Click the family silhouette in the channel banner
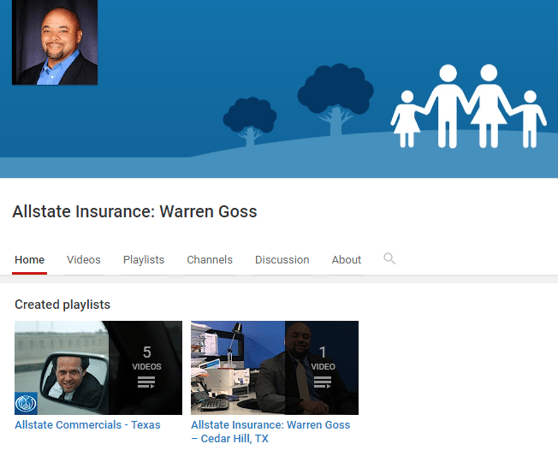The width and height of the screenshot is (558, 450). tap(468, 106)
